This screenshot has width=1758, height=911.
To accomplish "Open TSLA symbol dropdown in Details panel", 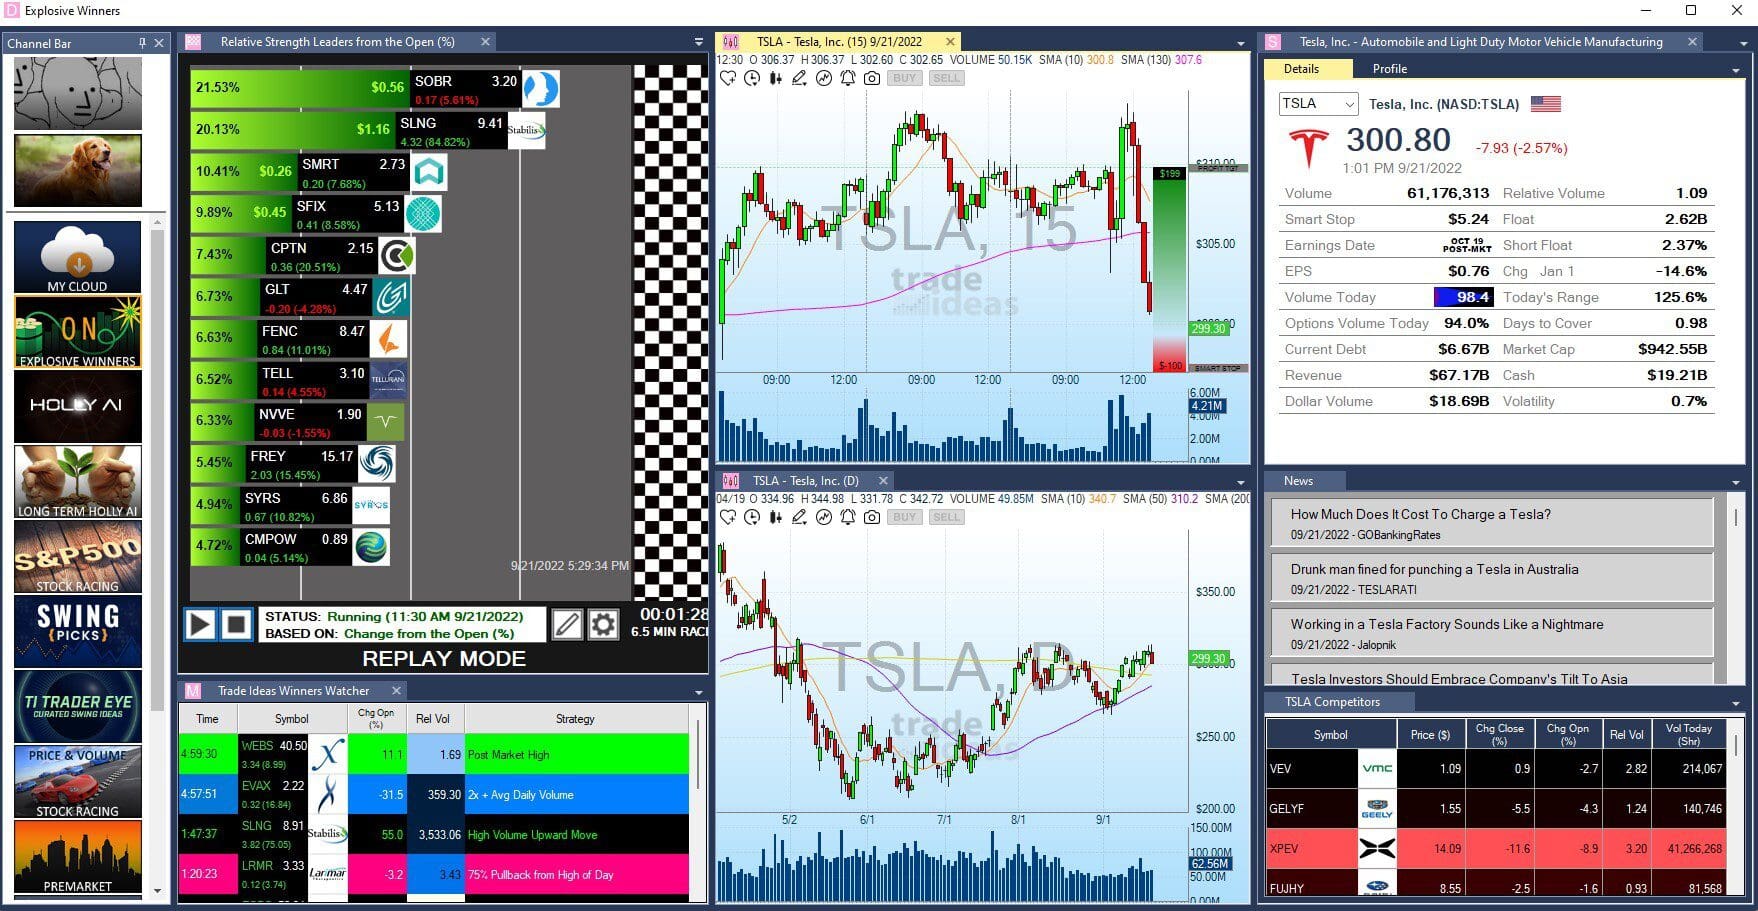I will 1349,104.
